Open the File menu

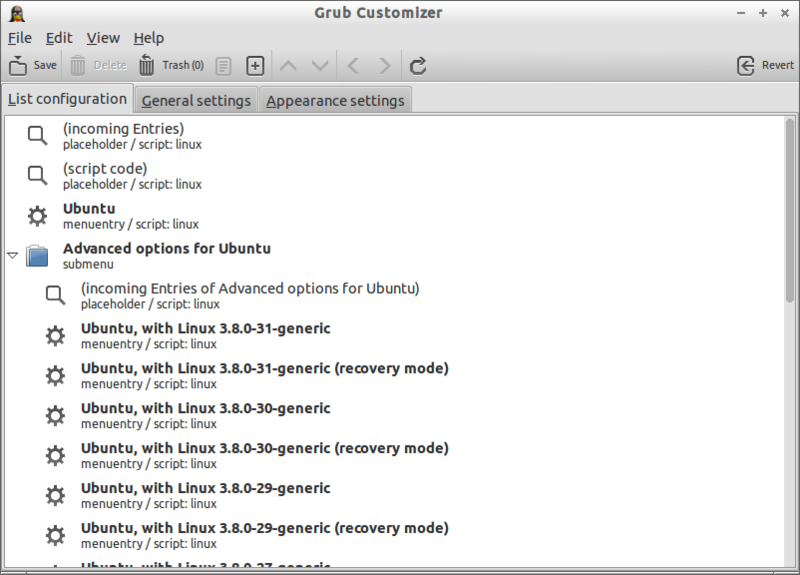[20, 38]
